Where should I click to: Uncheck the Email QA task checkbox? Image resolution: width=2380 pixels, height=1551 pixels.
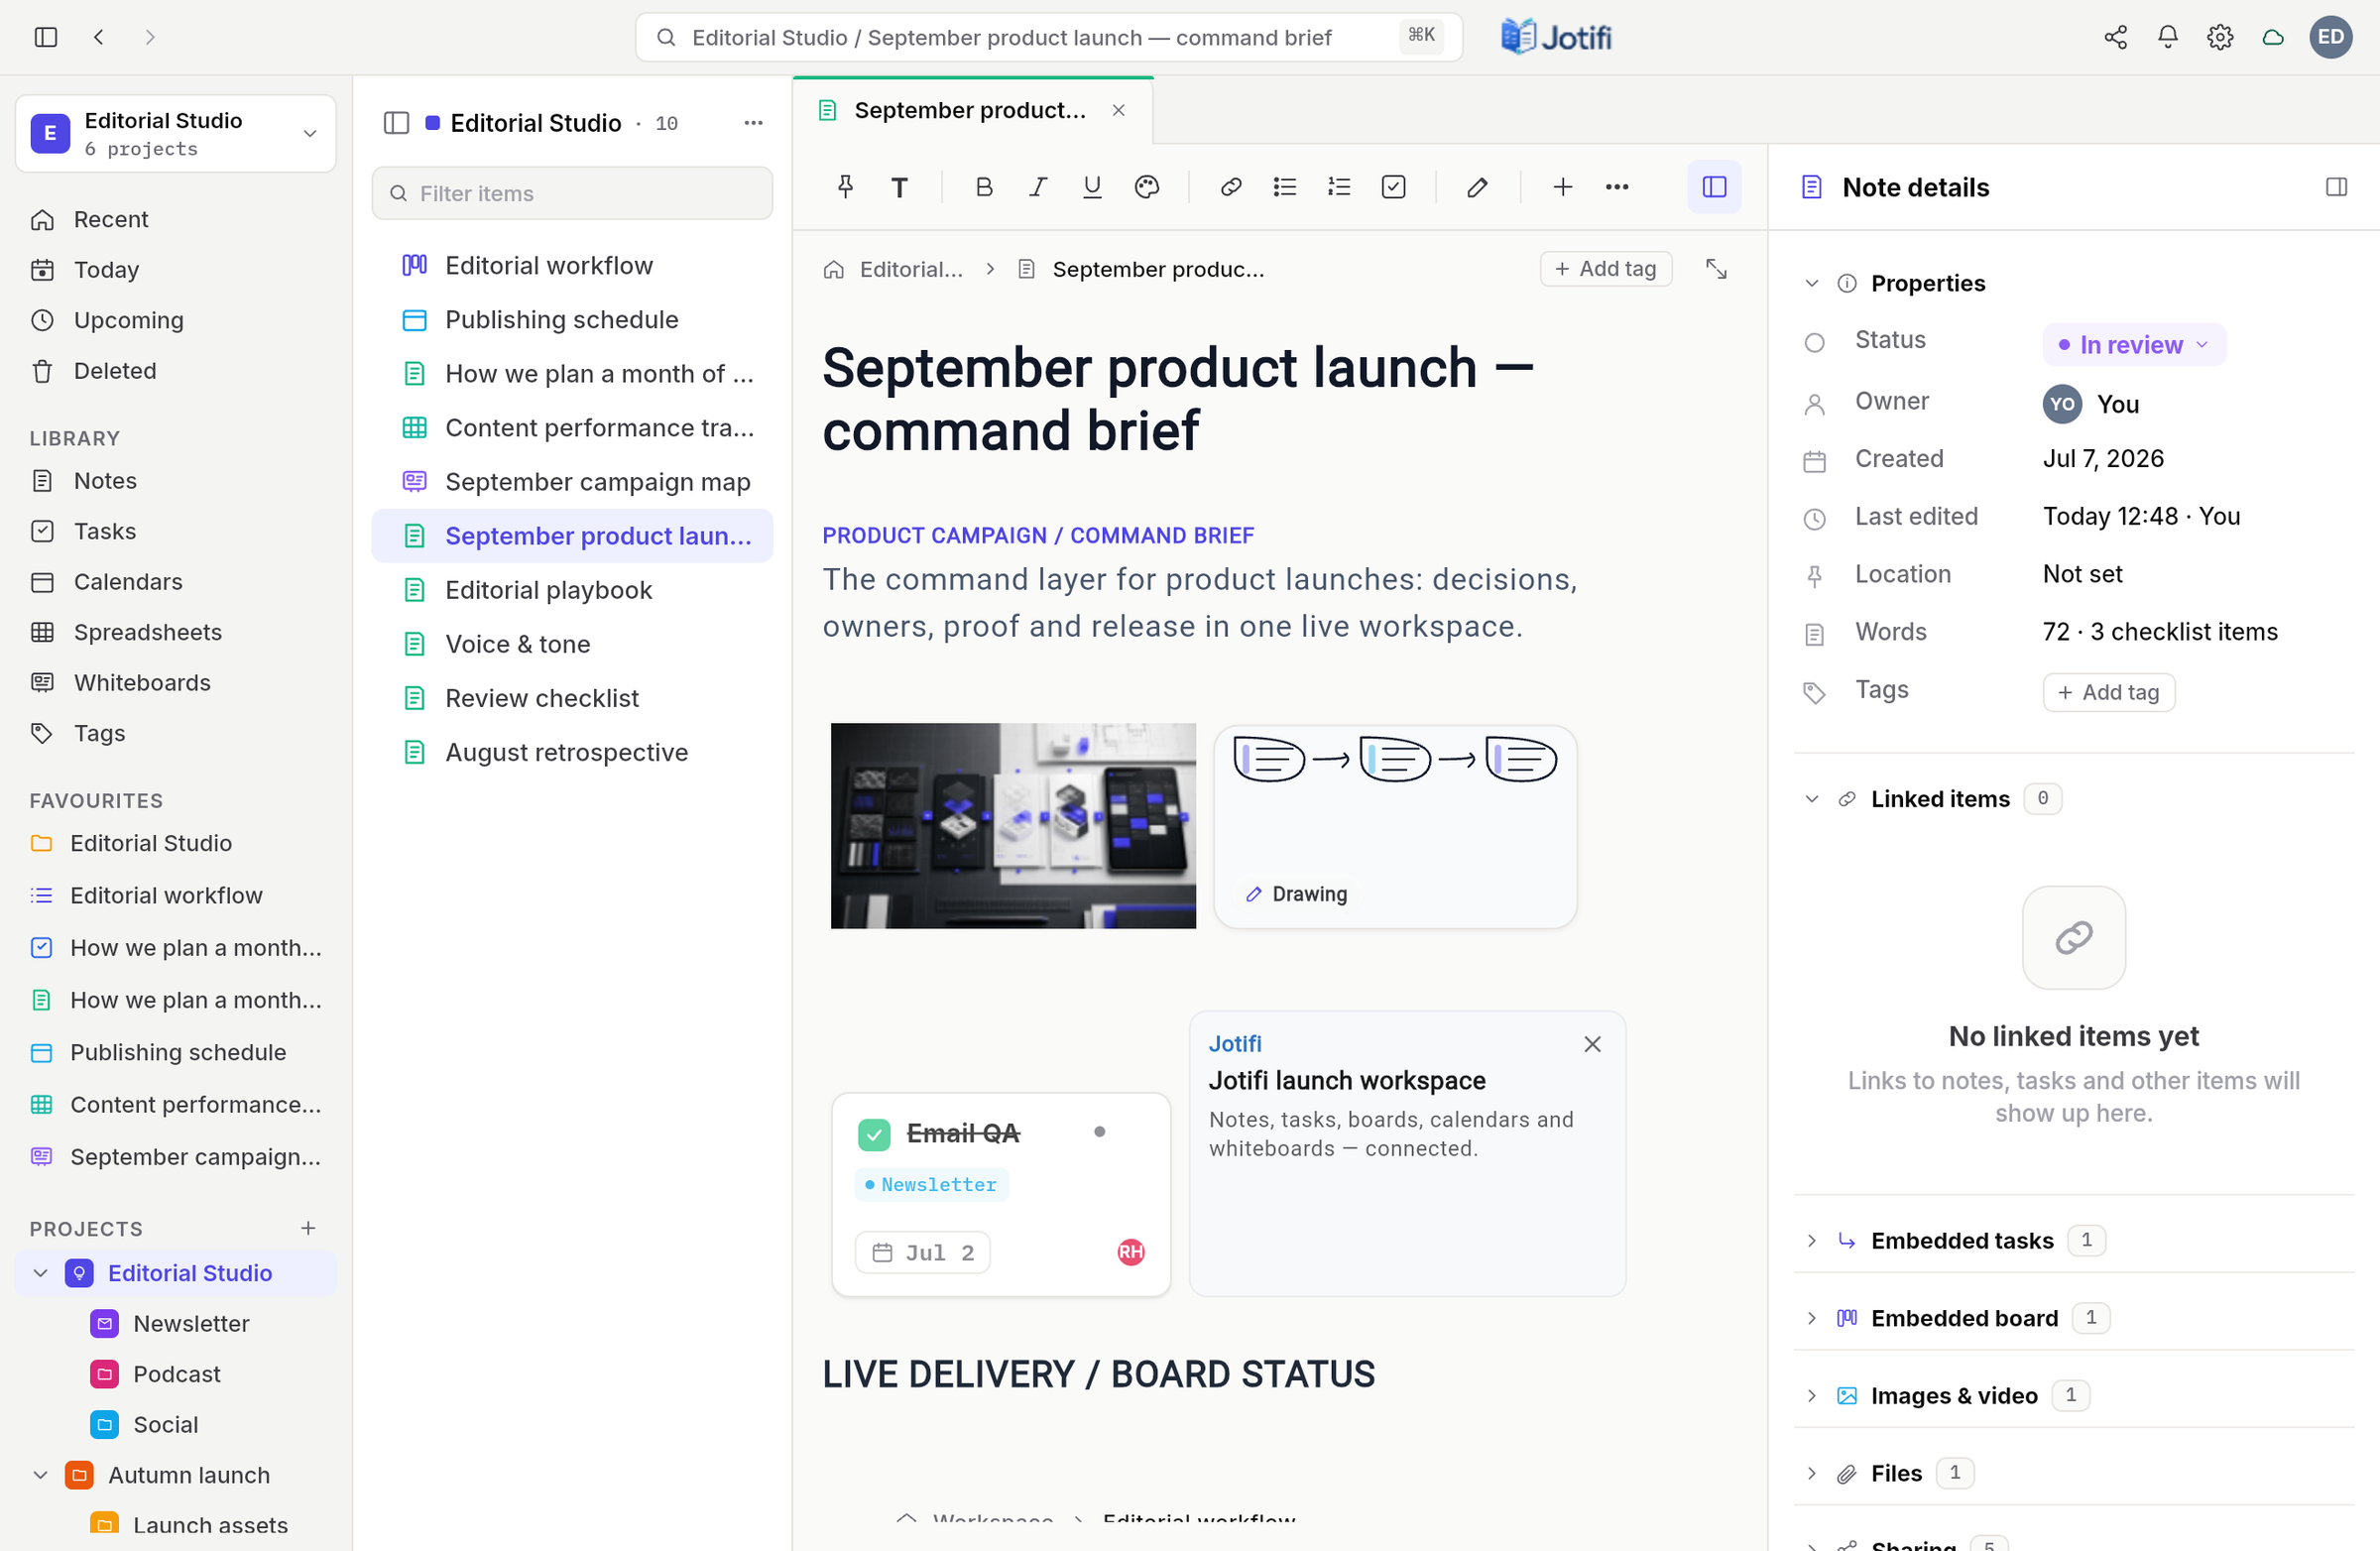[x=873, y=1134]
